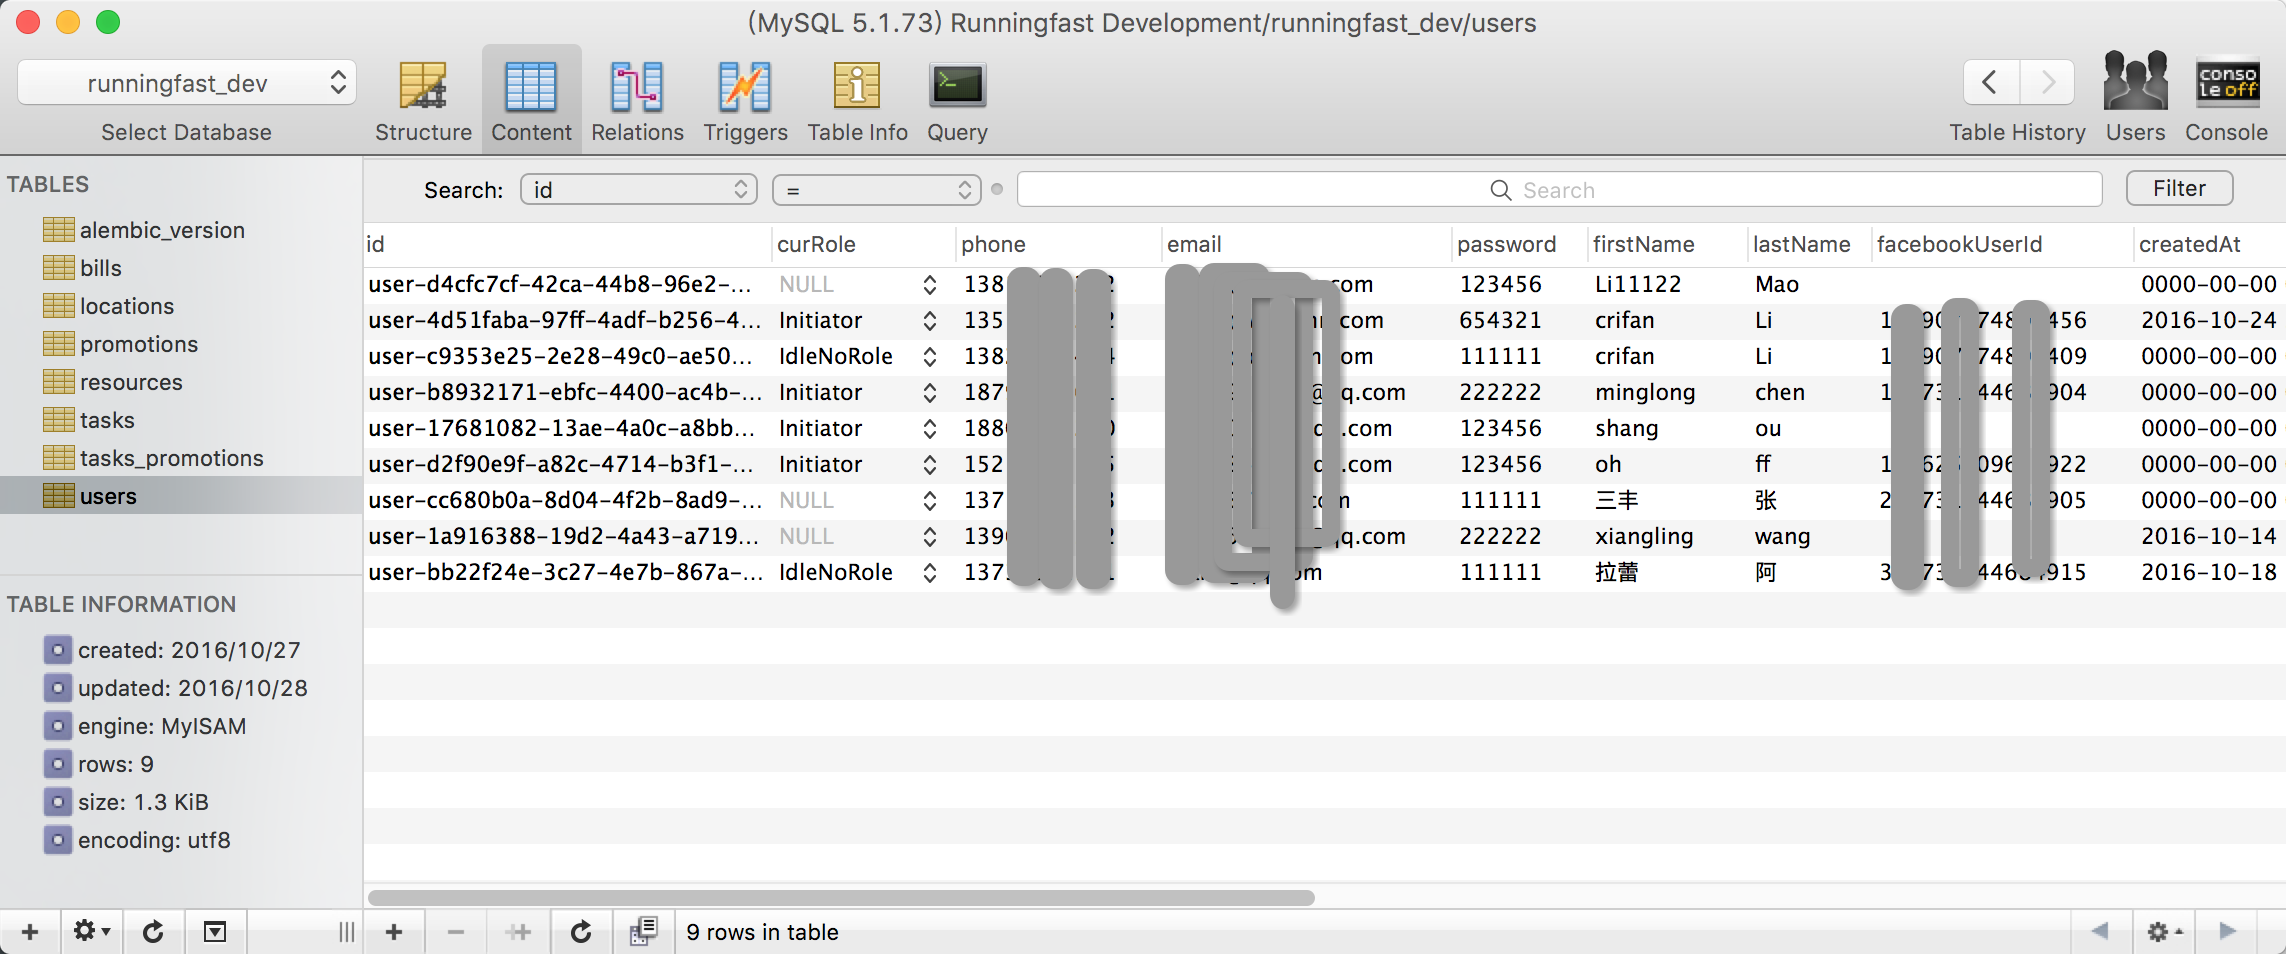Click the horizontal scrollbar of the table
The width and height of the screenshot is (2286, 954).
(x=841, y=897)
